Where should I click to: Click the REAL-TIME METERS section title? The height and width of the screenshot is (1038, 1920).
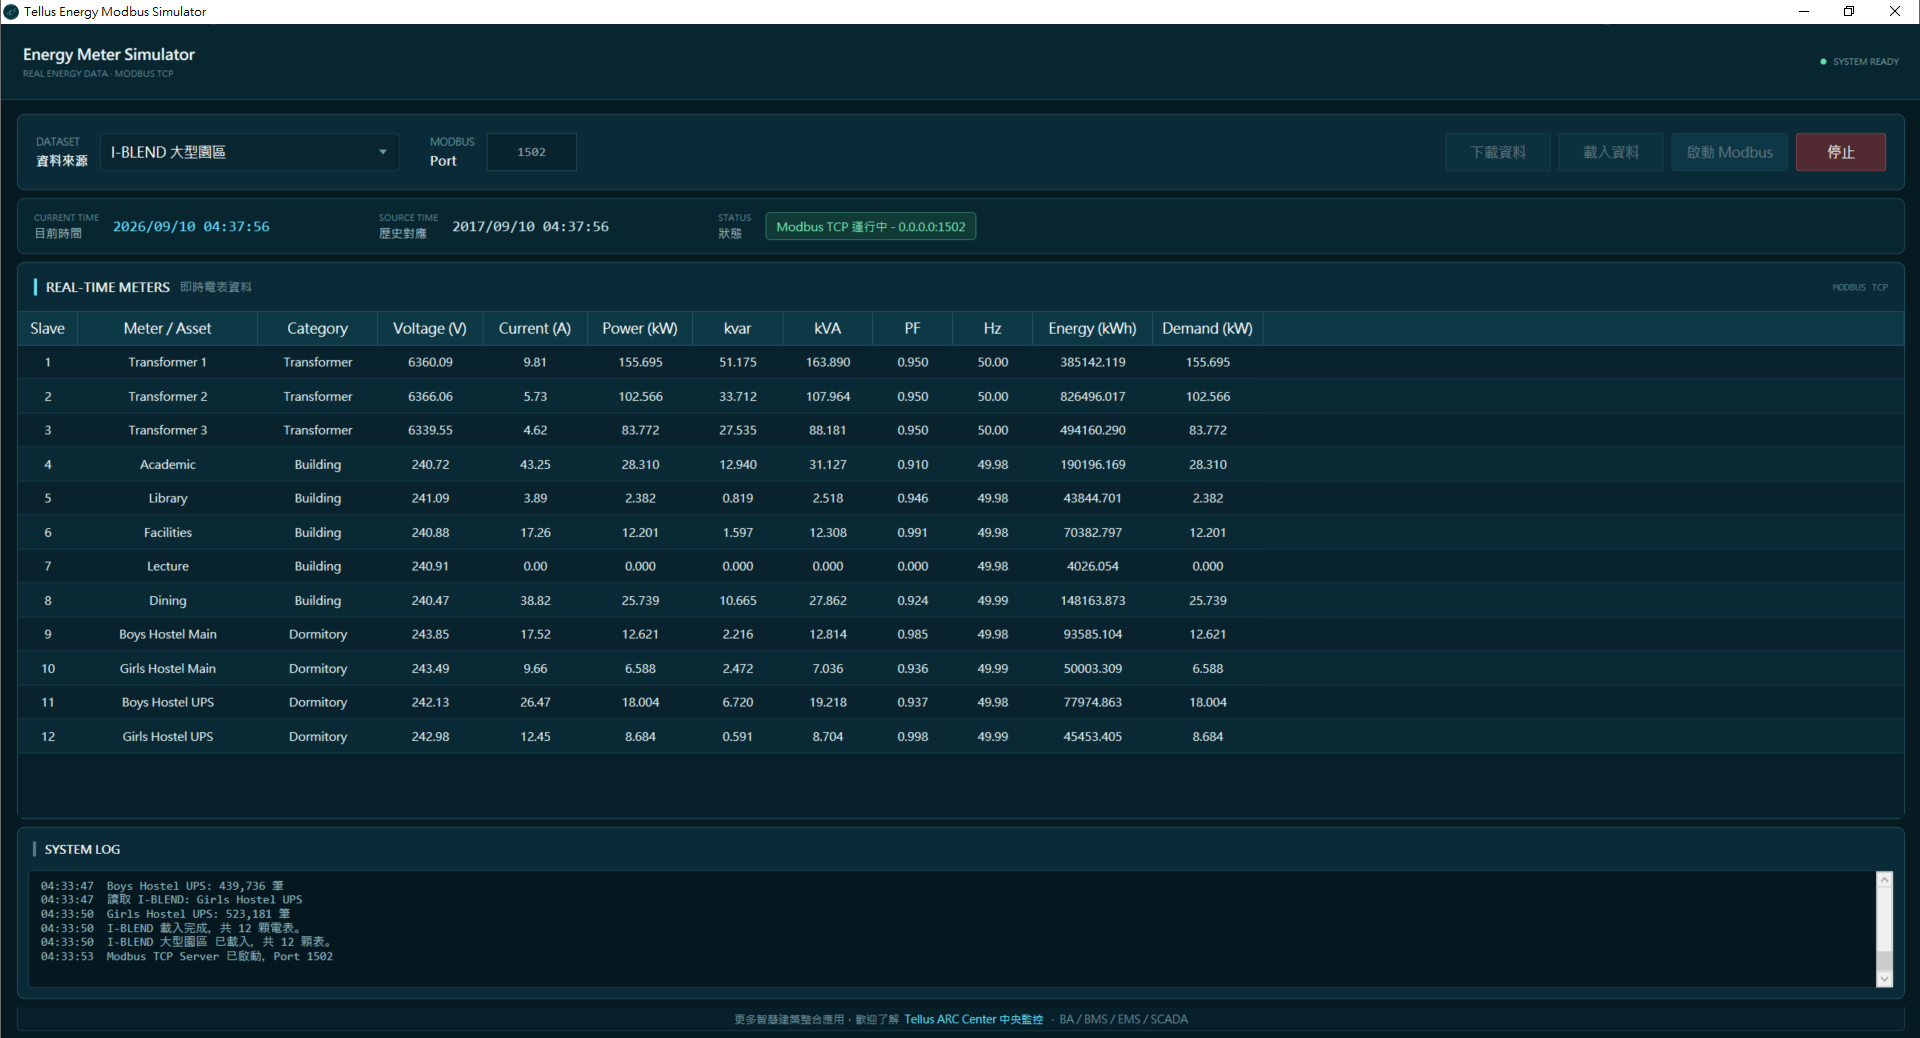108,287
